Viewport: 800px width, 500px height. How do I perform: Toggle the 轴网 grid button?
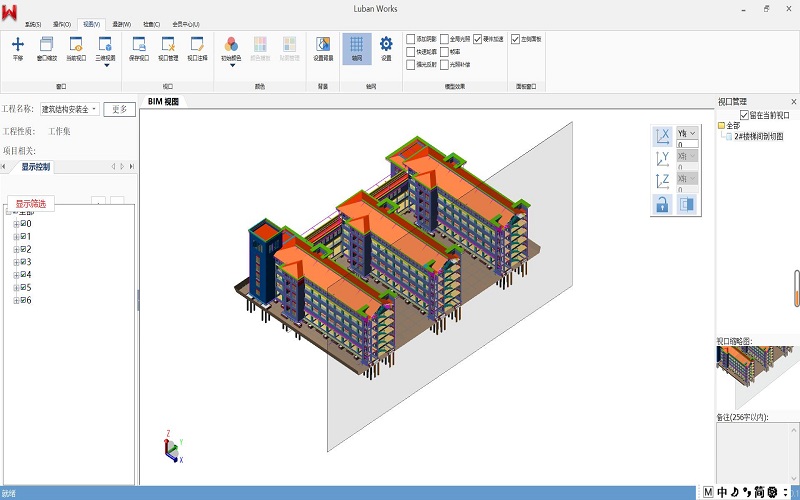coord(357,49)
